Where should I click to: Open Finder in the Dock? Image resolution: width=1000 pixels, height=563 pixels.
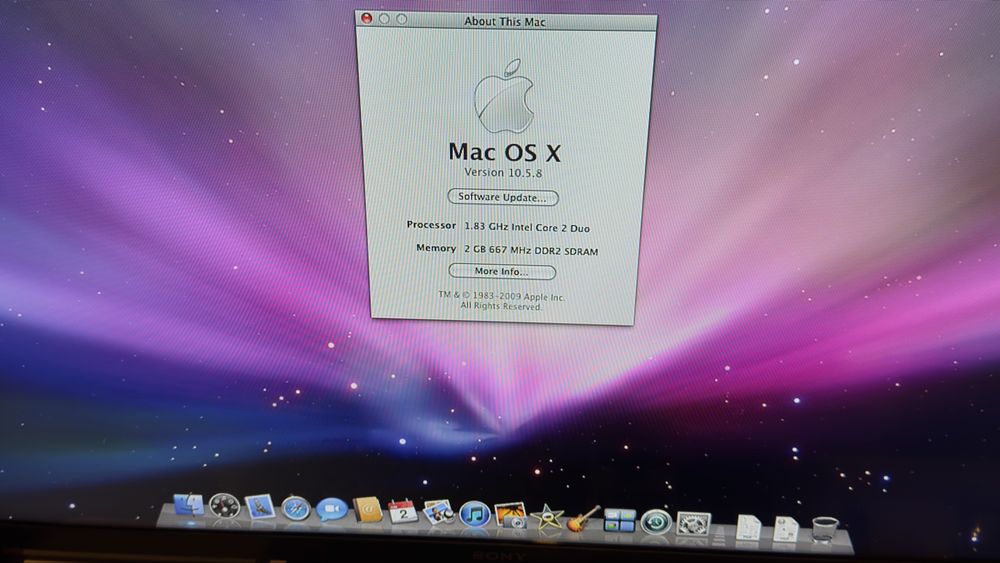[188, 505]
